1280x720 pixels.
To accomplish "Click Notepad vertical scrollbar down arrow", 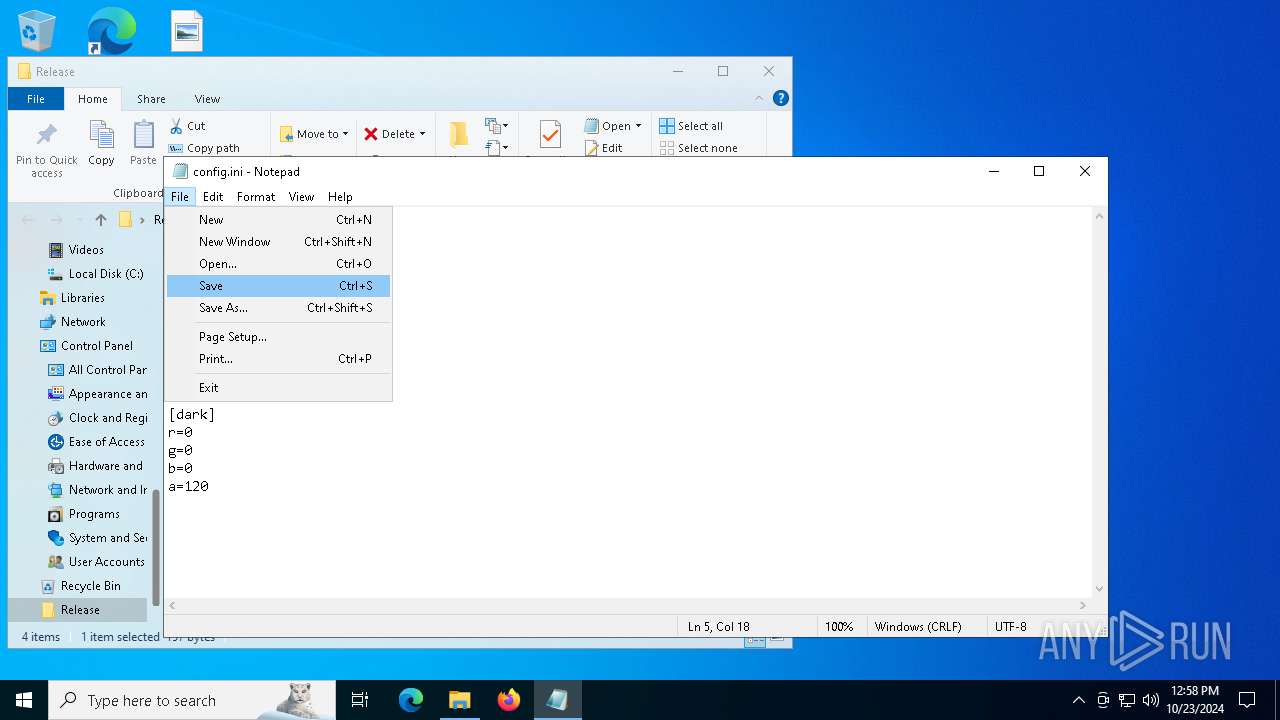I will point(1100,589).
